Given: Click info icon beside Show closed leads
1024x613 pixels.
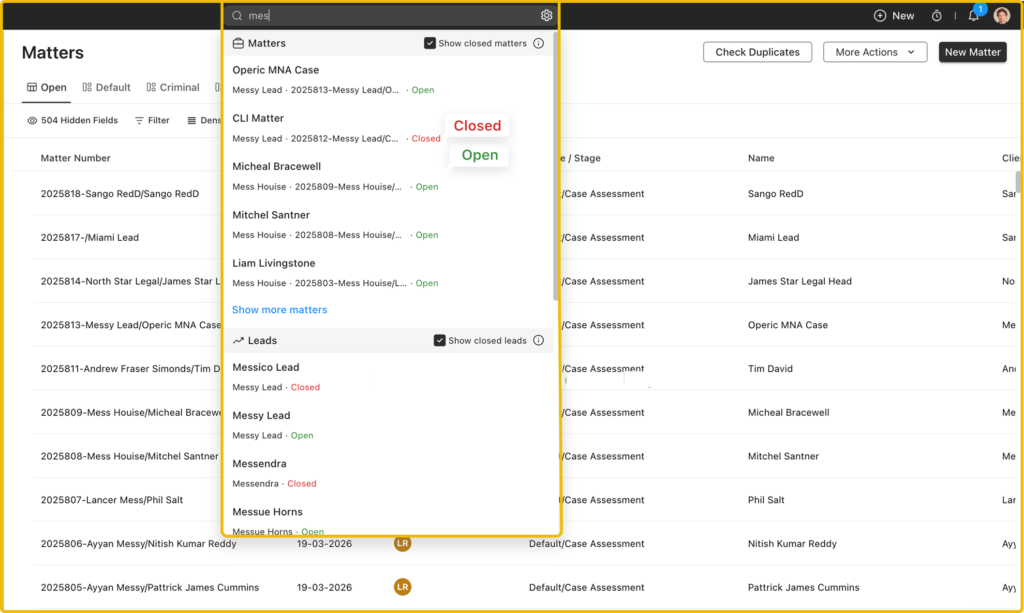Looking at the screenshot, I should coord(538,341).
